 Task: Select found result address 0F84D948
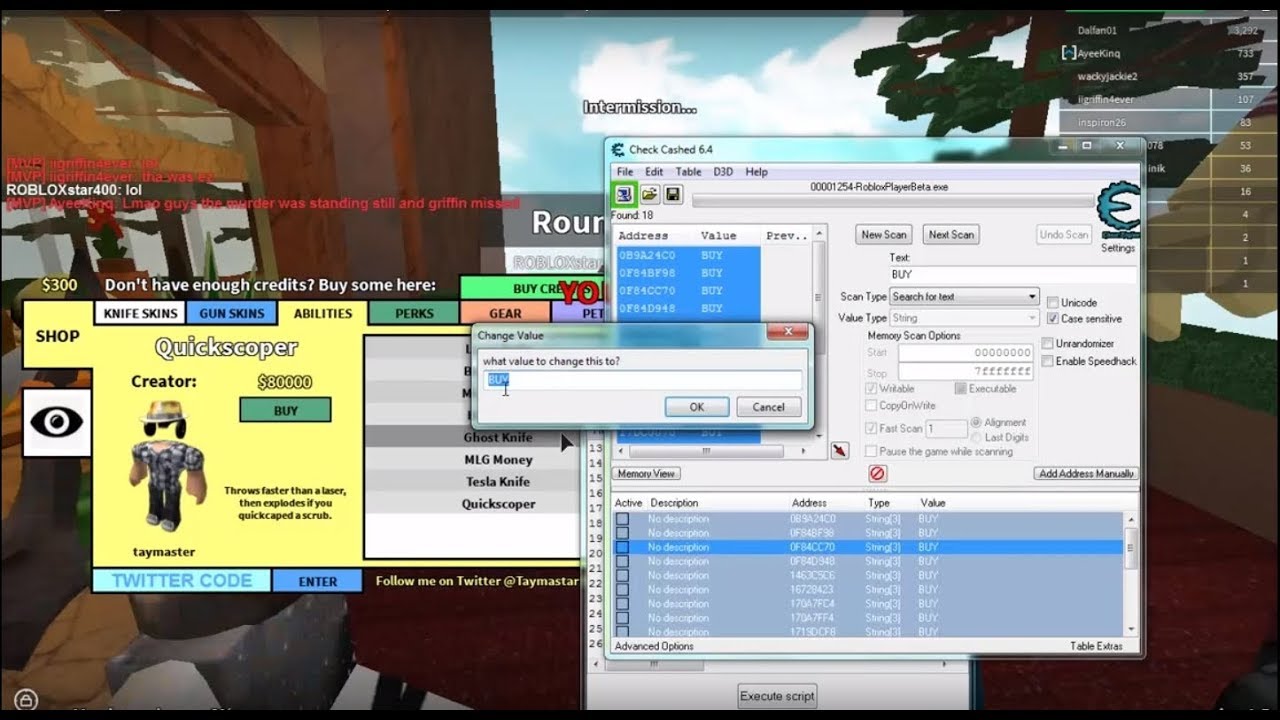(x=688, y=308)
